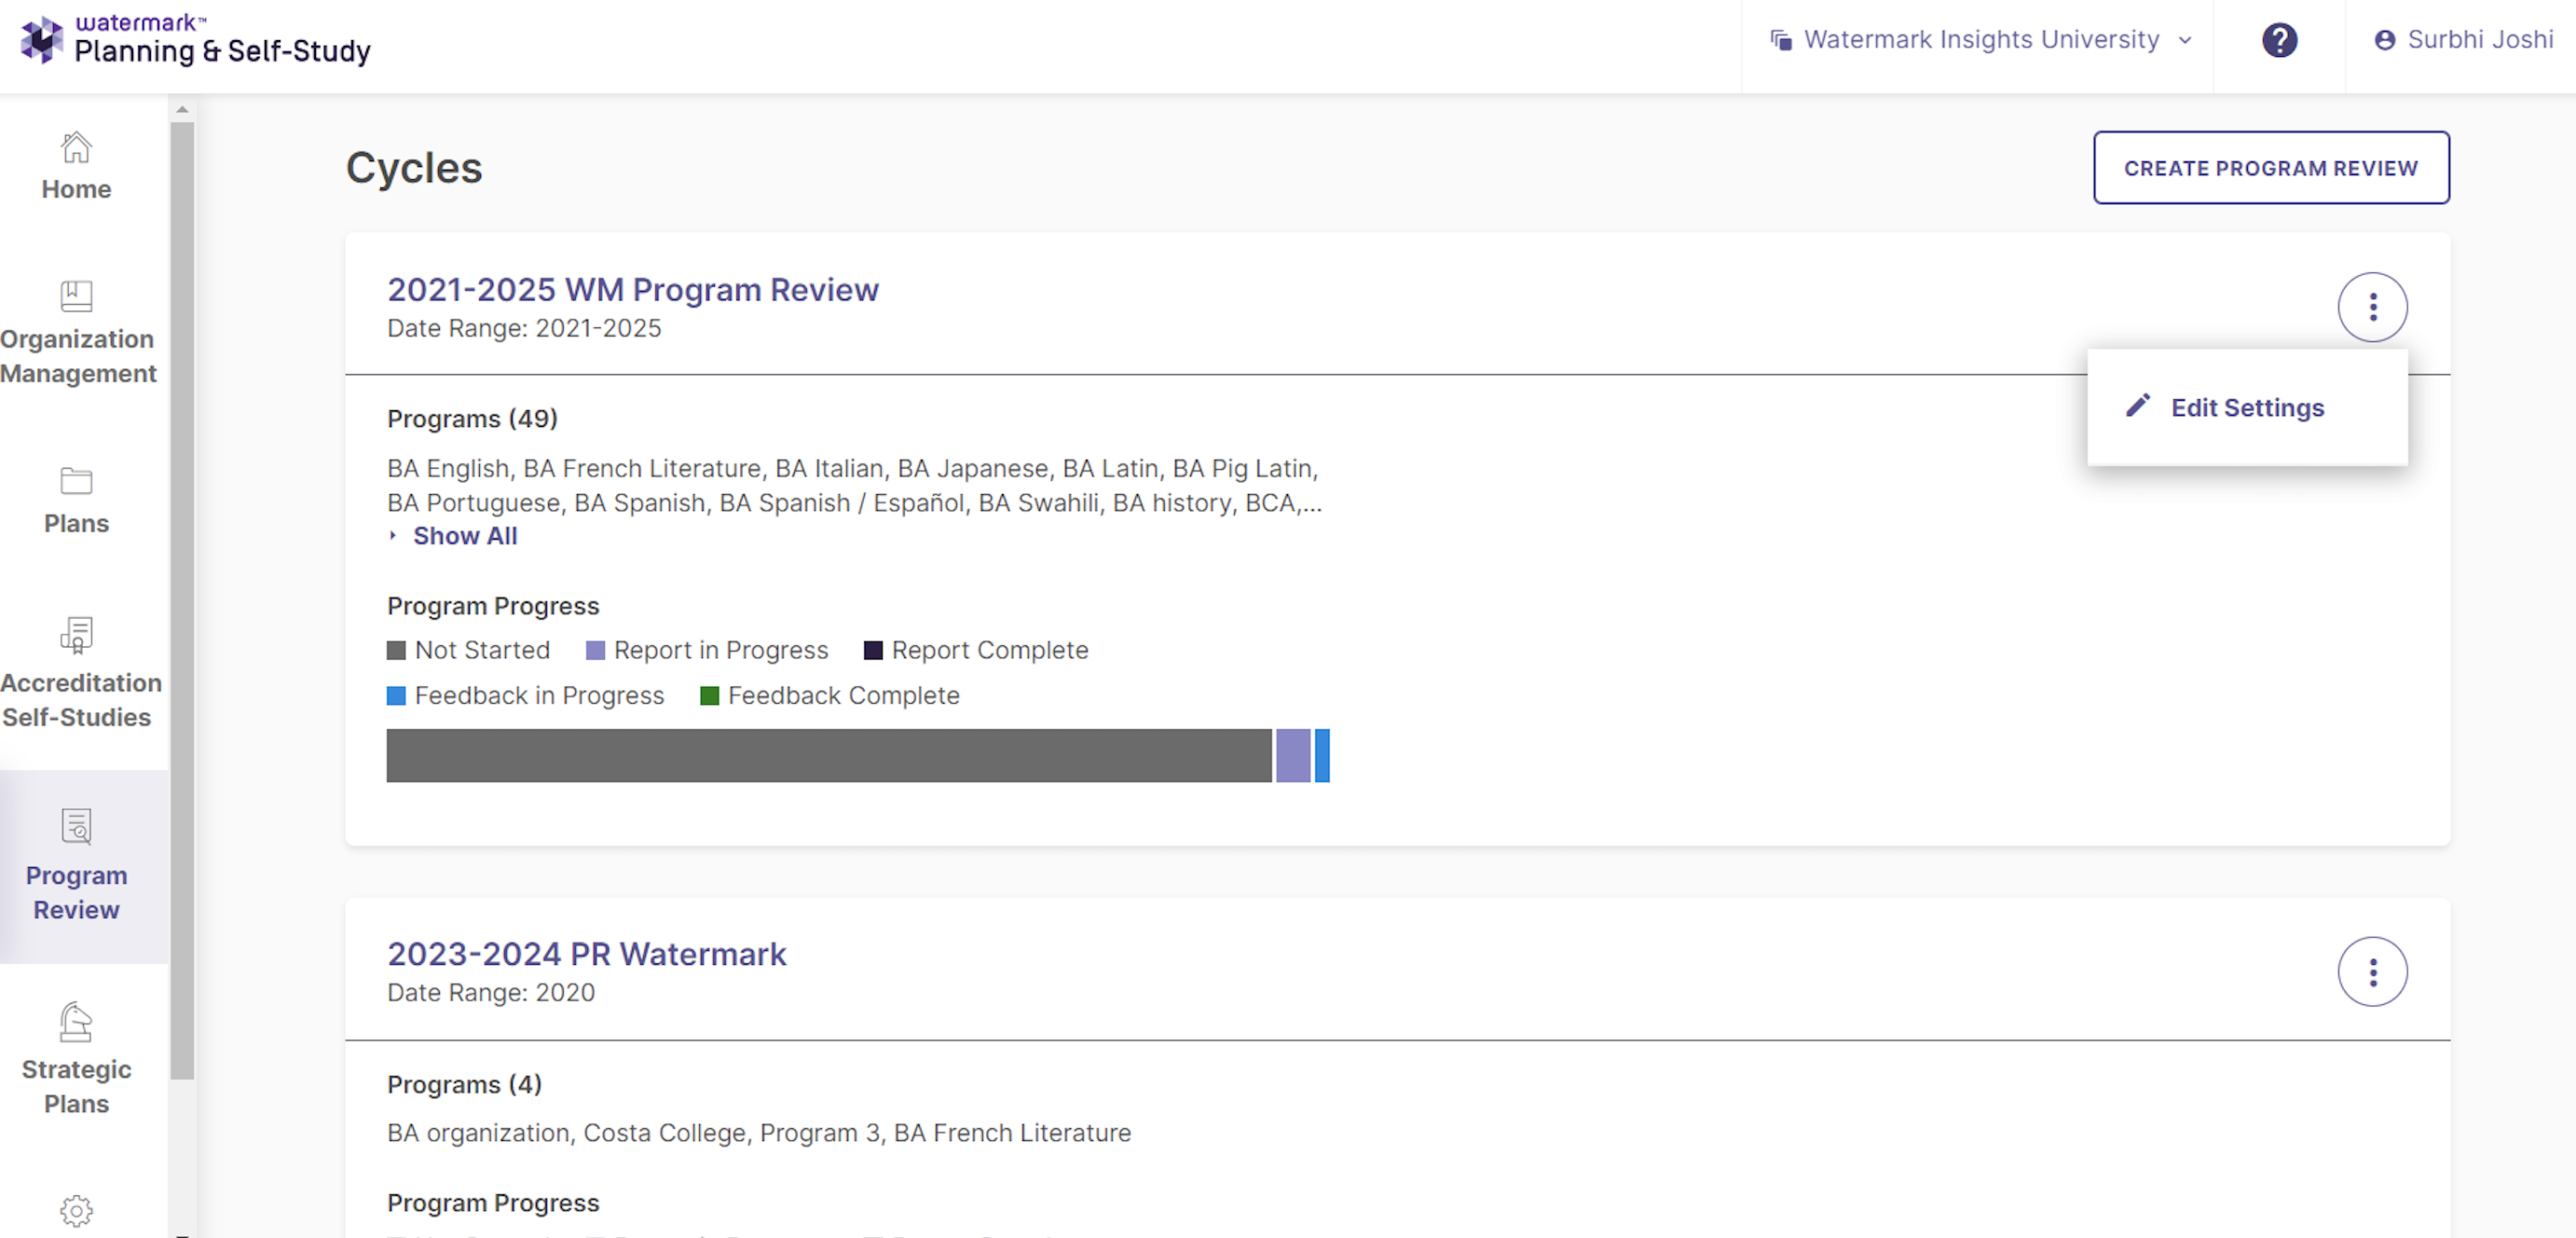Click Date Range: 2021-2025 text
This screenshot has width=2576, height=1238.
pos(524,328)
